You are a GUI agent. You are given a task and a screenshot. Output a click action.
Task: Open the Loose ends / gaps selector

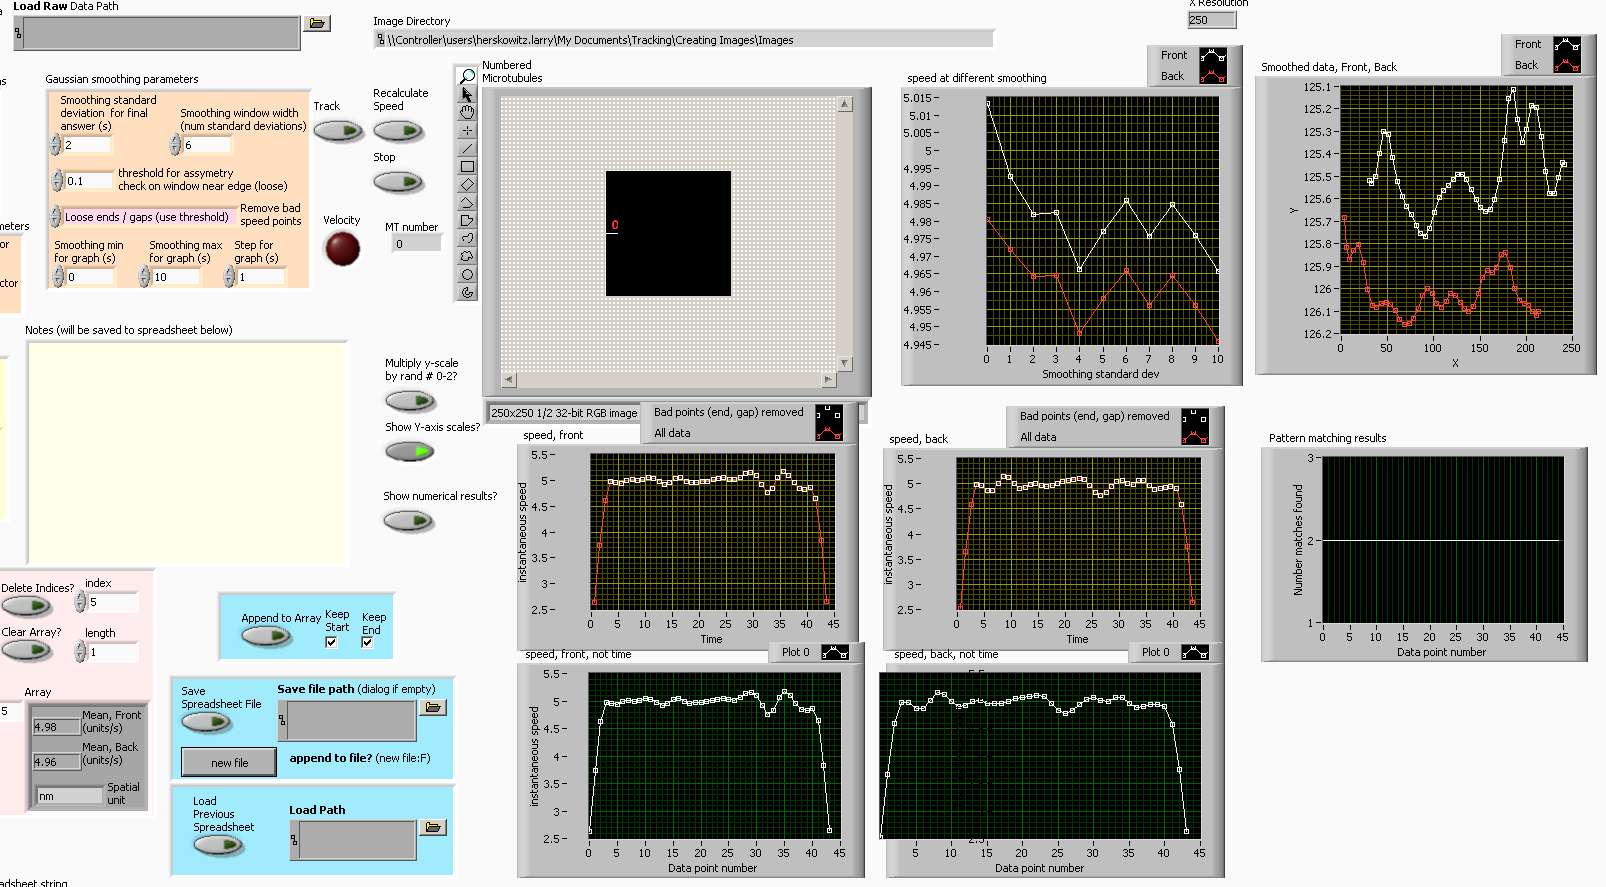pyautogui.click(x=146, y=217)
